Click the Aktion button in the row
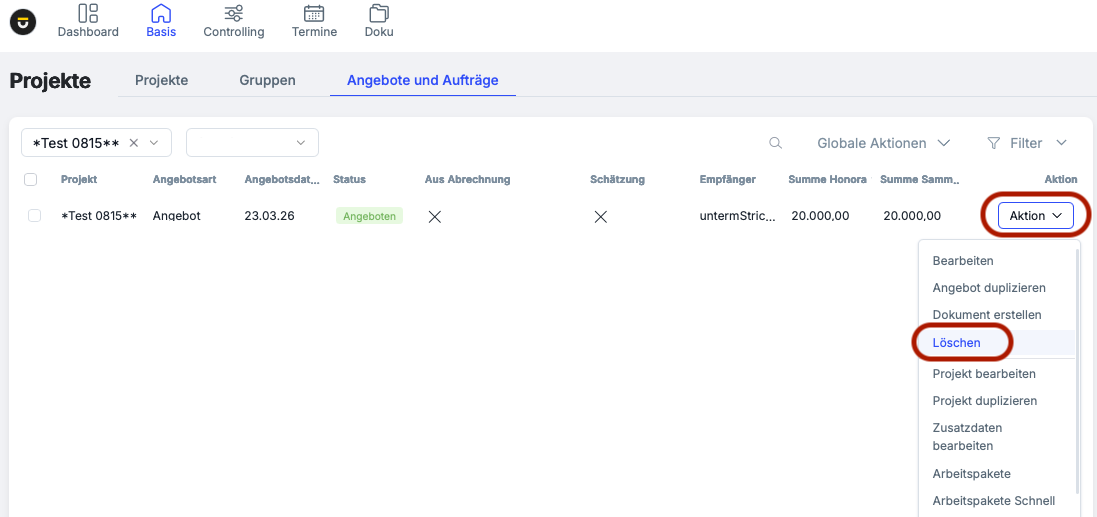1097x517 pixels. 1035,216
